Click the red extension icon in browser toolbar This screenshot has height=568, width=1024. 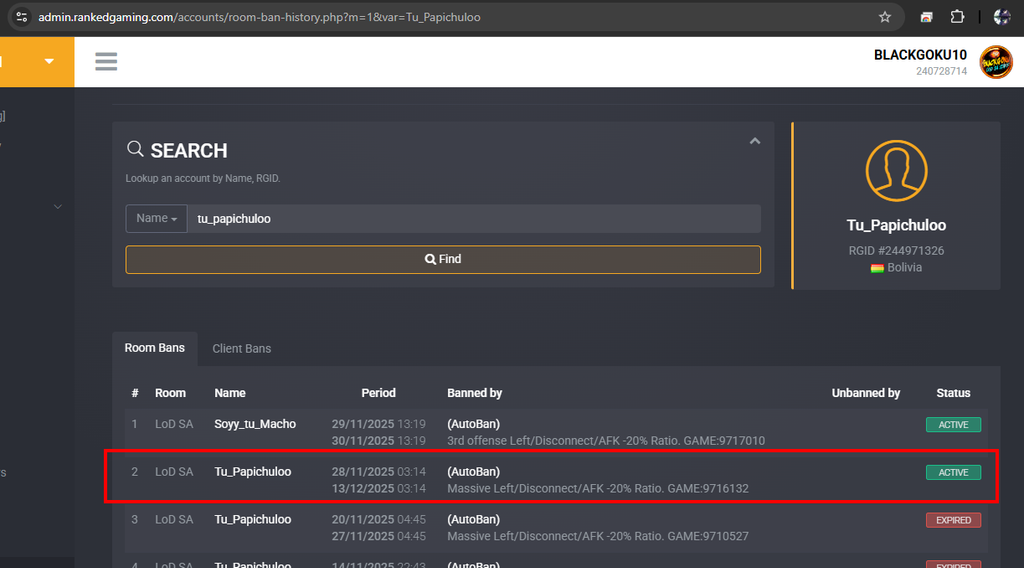pos(926,17)
